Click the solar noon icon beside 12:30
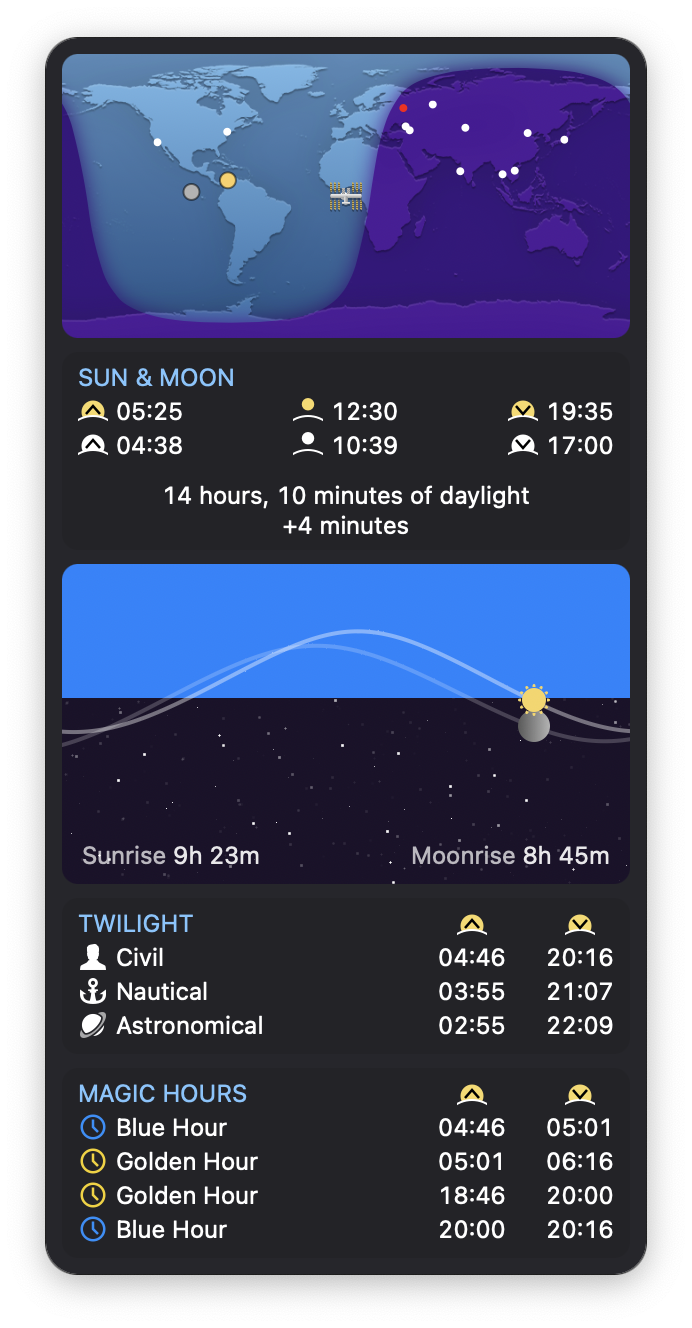 [x=308, y=410]
